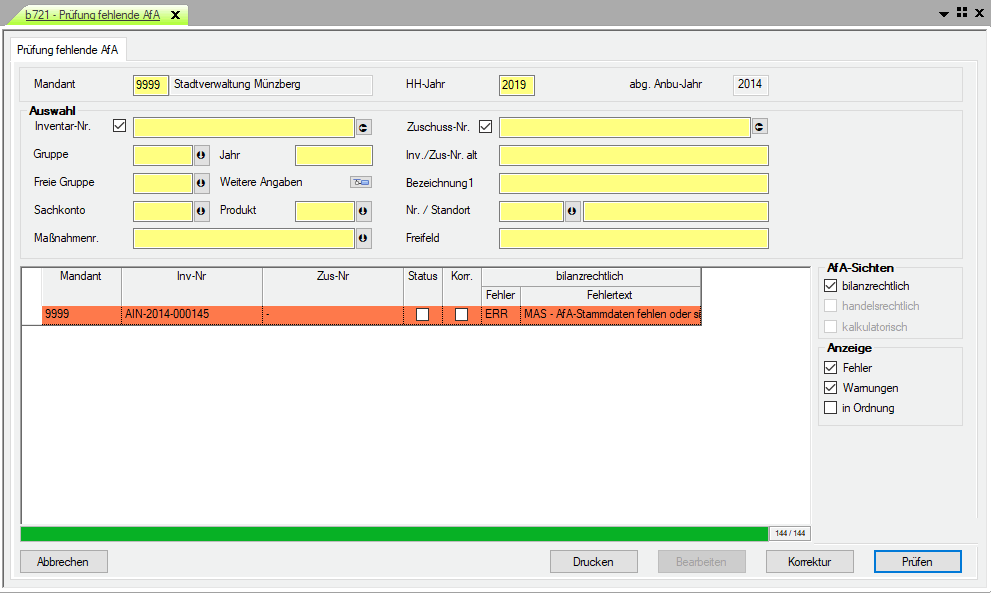Open the Gruppe selection lookup button
Image resolution: width=993 pixels, height=593 pixels.
click(201, 155)
